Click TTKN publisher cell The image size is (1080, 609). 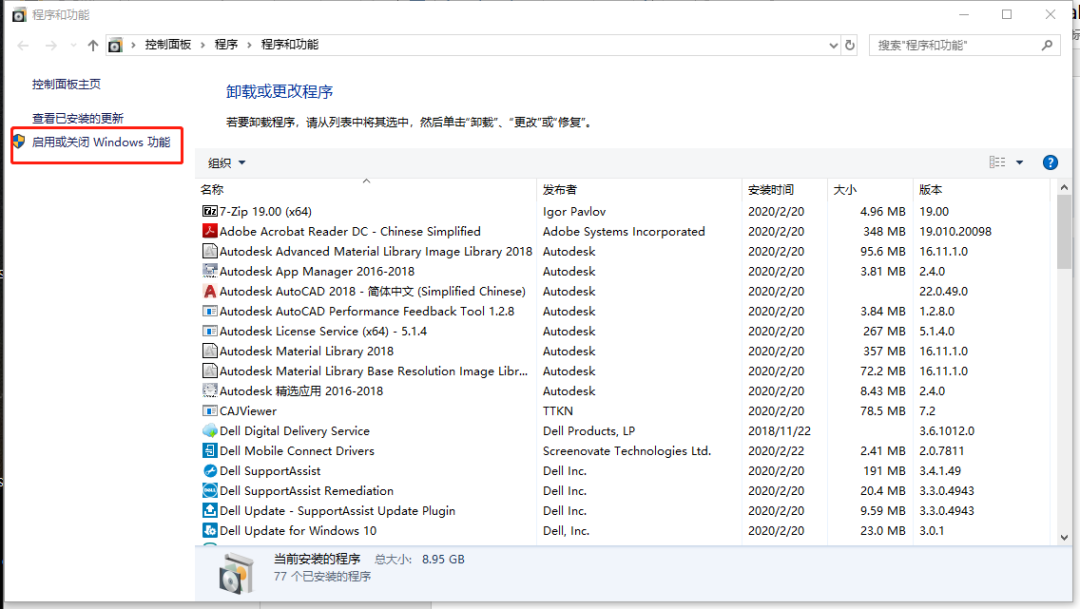coord(558,411)
